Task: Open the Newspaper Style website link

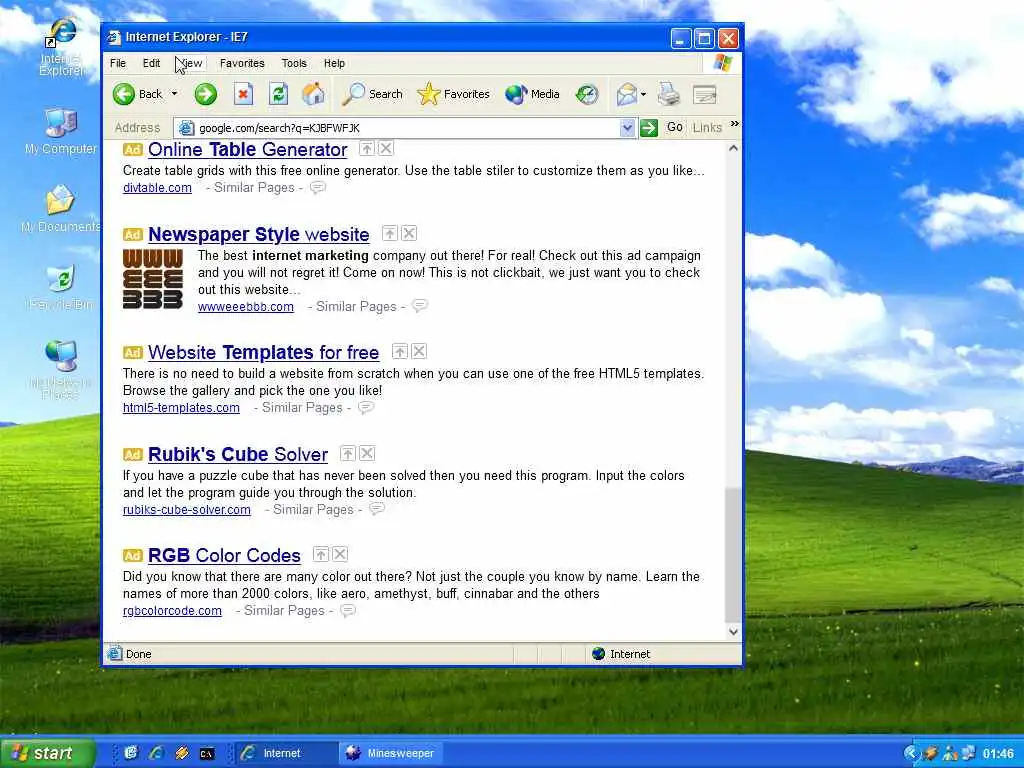Action: point(259,234)
